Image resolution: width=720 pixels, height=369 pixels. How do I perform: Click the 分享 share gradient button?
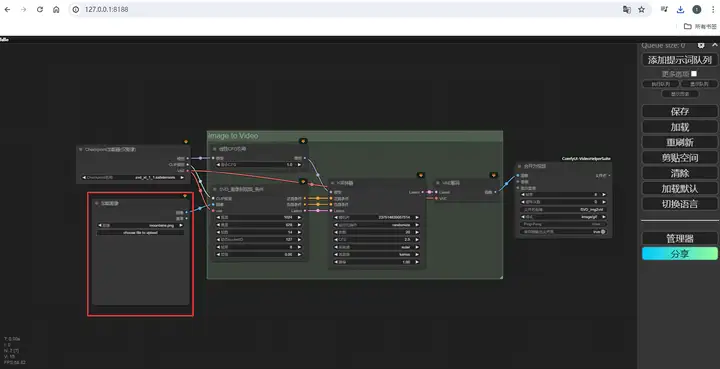tap(680, 253)
